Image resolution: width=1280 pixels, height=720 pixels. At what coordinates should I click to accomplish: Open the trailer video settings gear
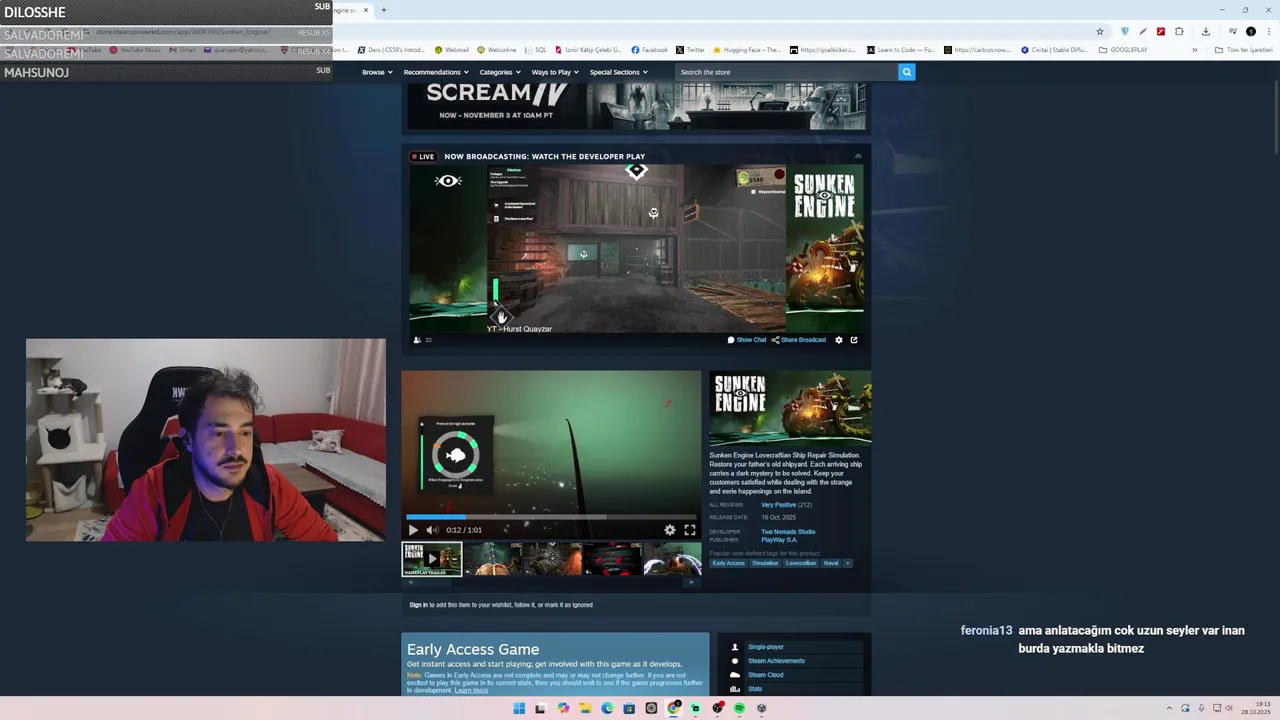tap(670, 530)
